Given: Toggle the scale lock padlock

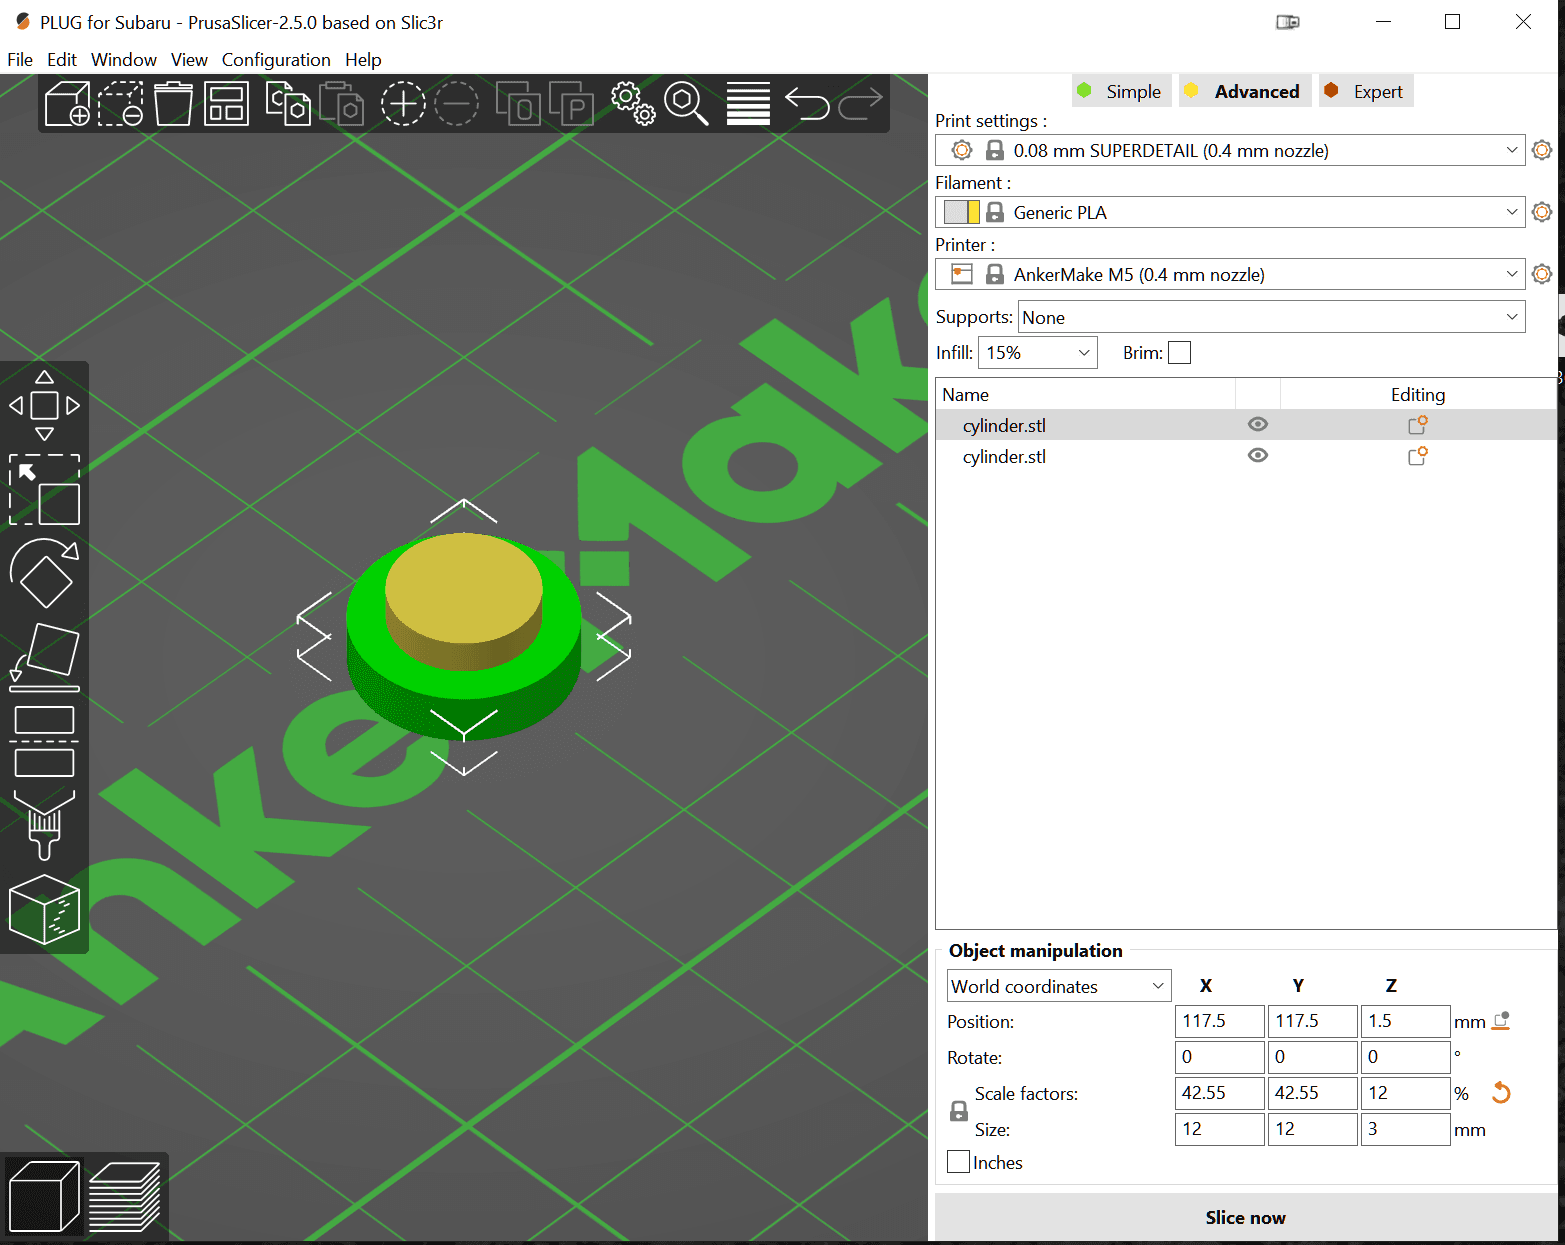Looking at the screenshot, I should [958, 1111].
